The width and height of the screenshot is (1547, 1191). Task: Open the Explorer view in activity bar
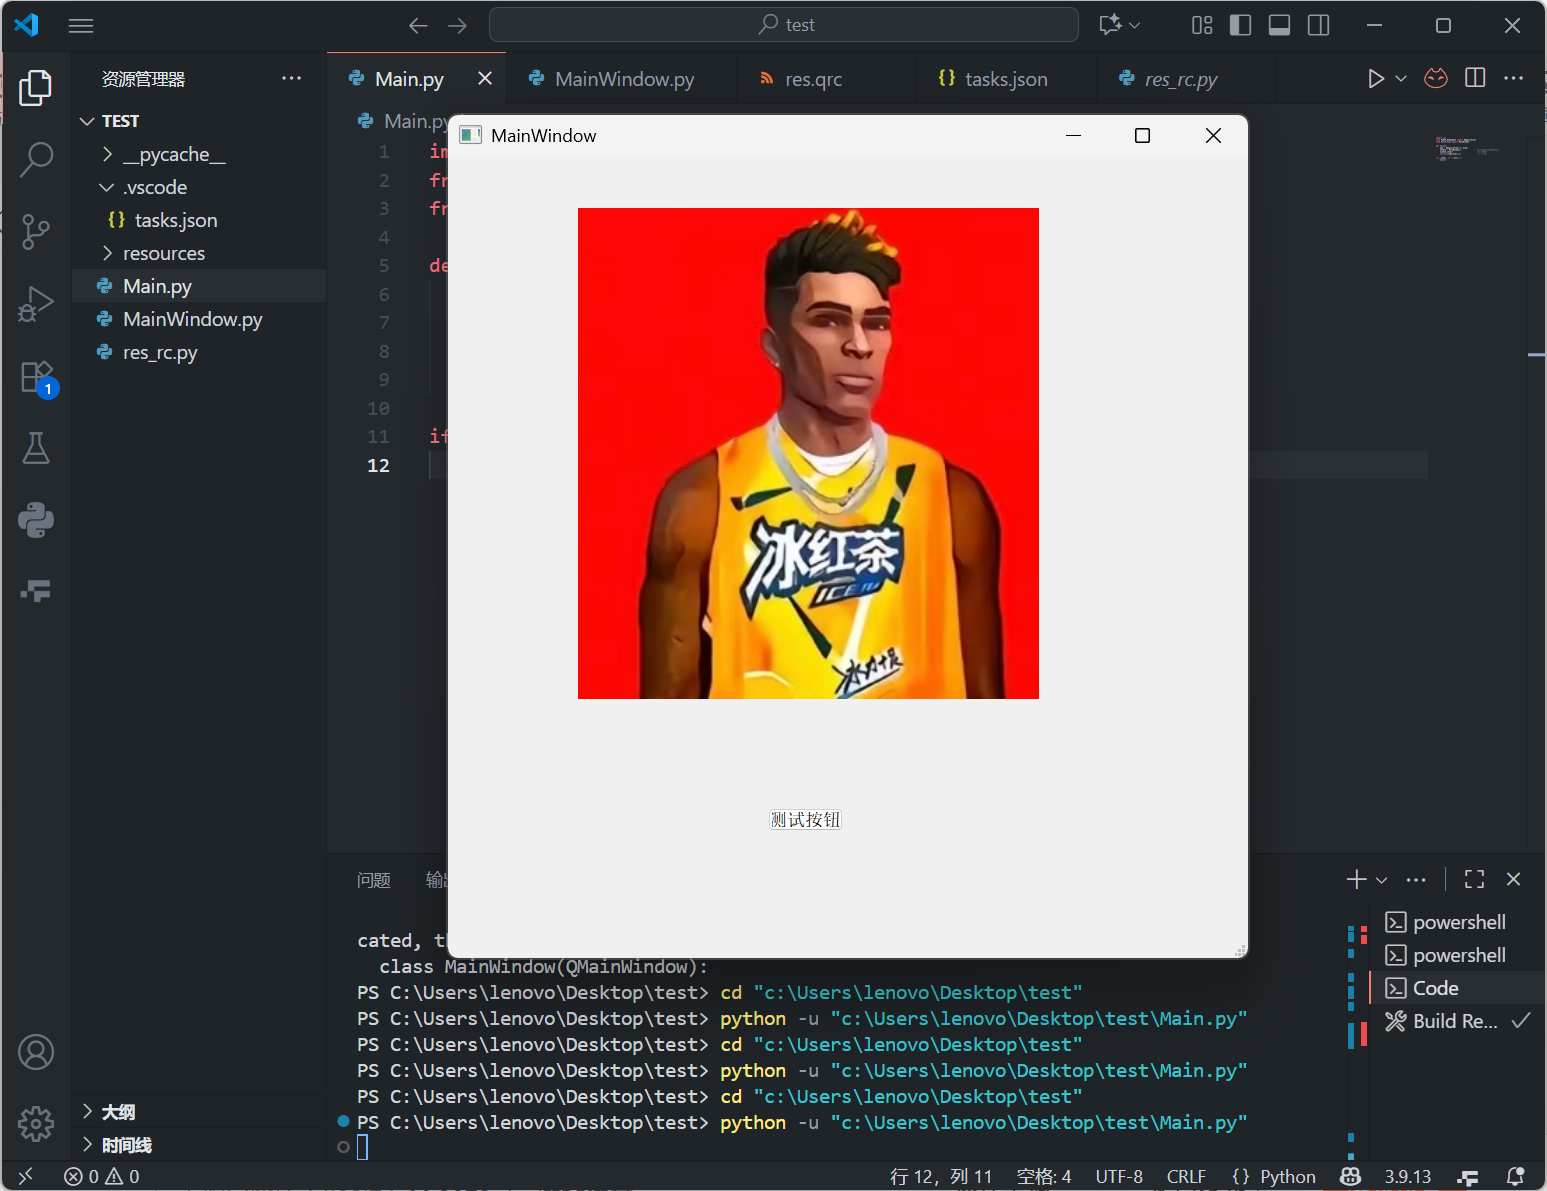pos(36,88)
